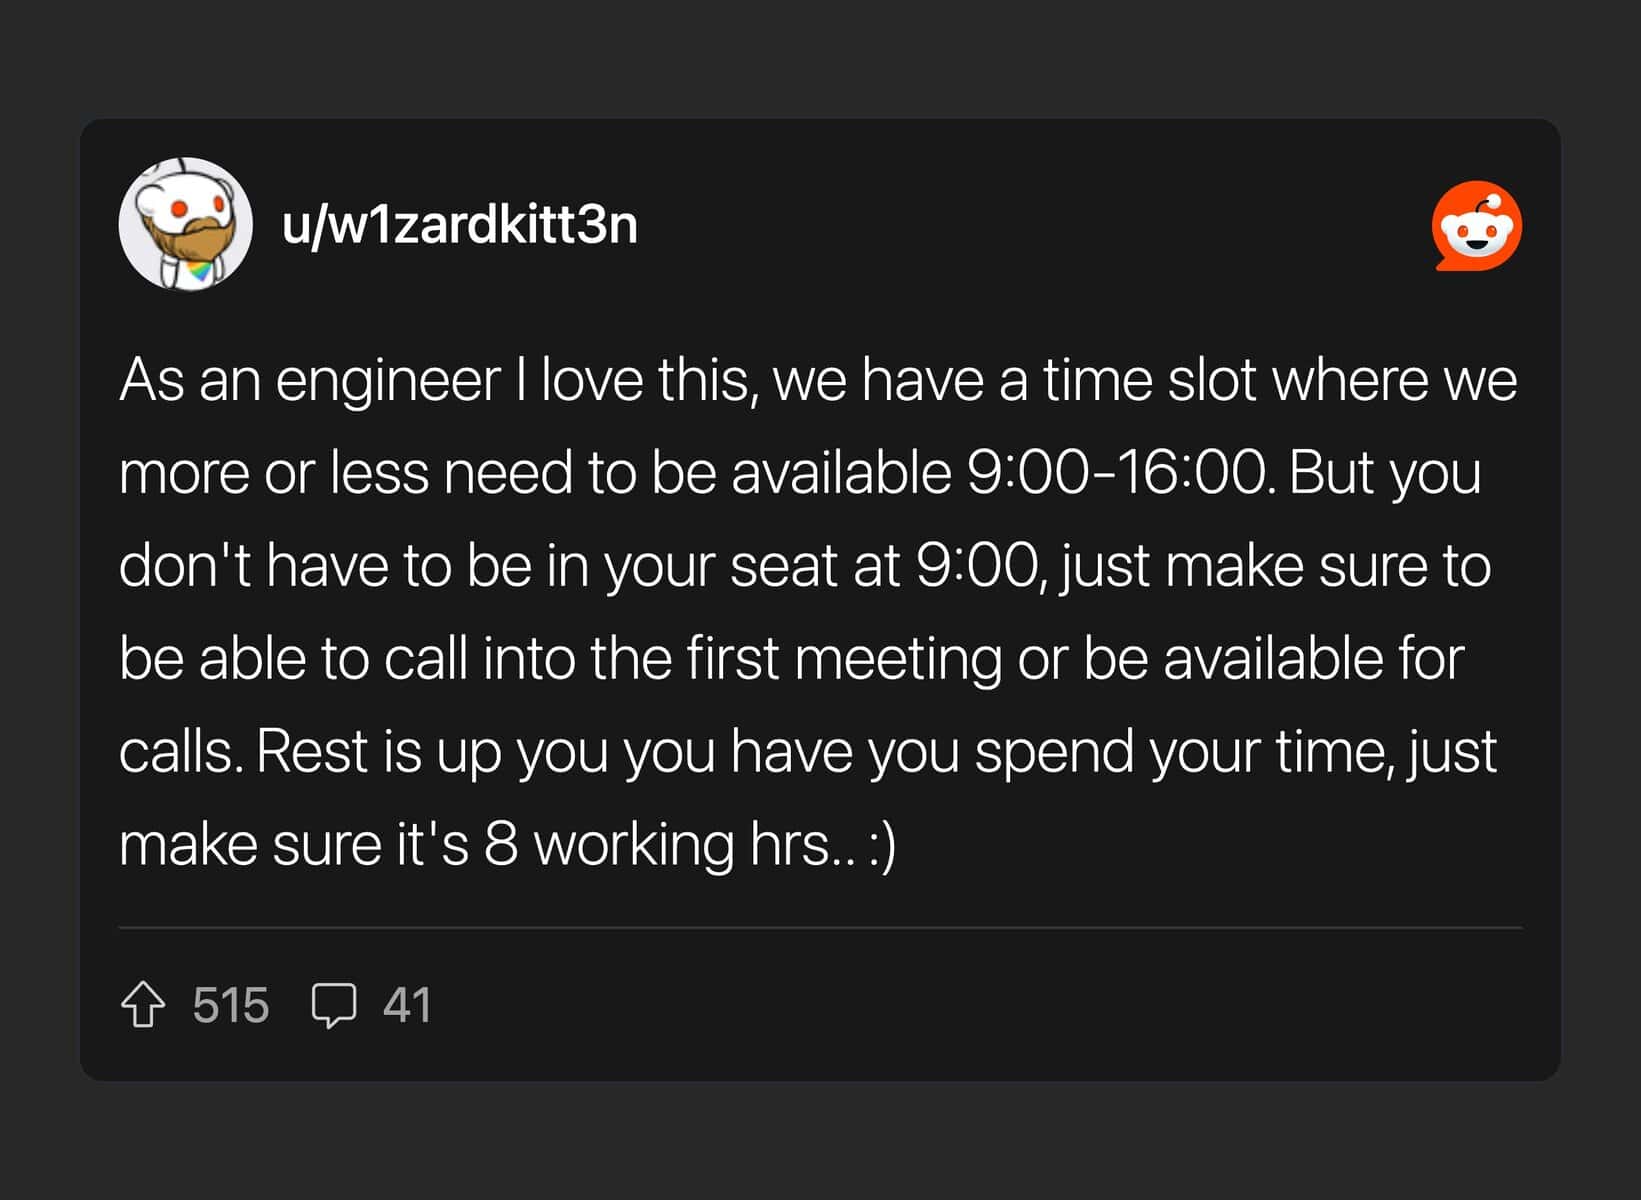This screenshot has width=1641, height=1200.
Task: Click the Reddit logo icon
Action: click(1476, 226)
